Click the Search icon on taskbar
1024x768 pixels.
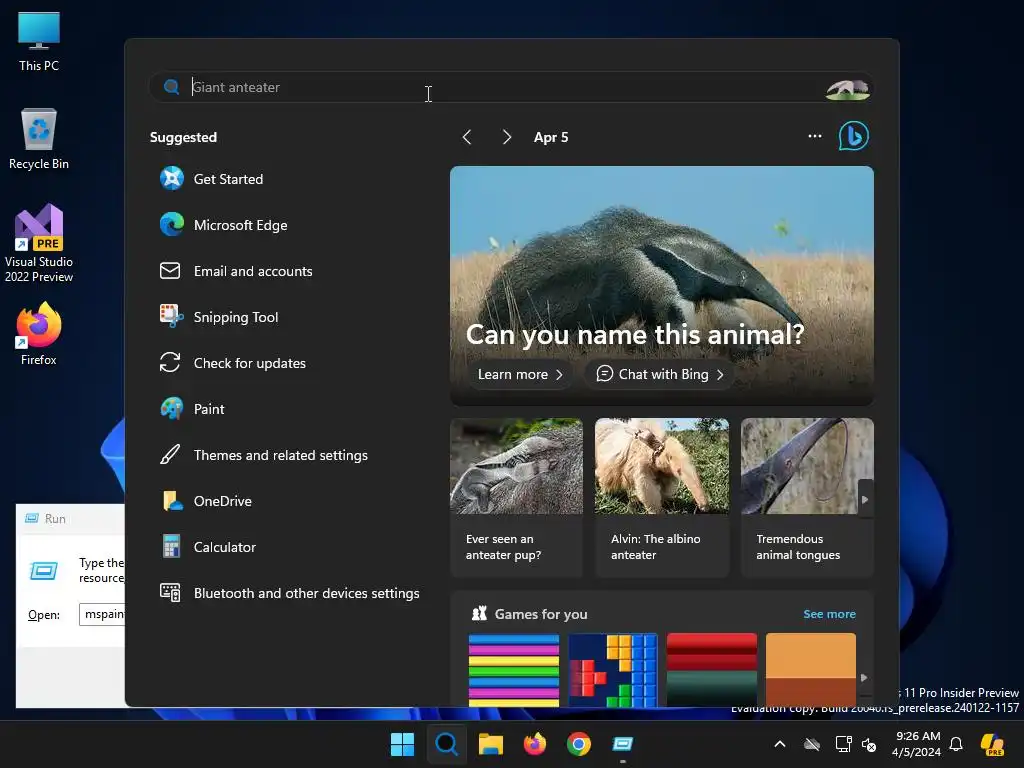click(x=447, y=744)
